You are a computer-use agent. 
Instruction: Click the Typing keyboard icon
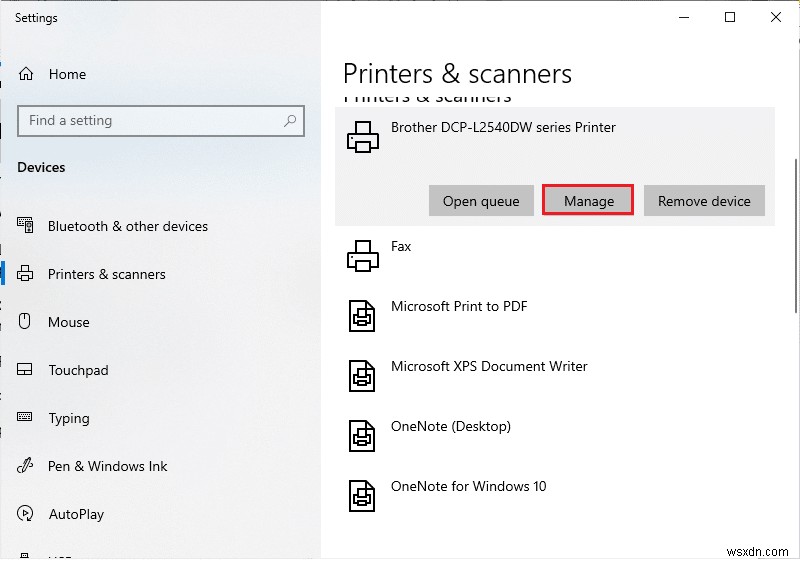click(x=24, y=417)
